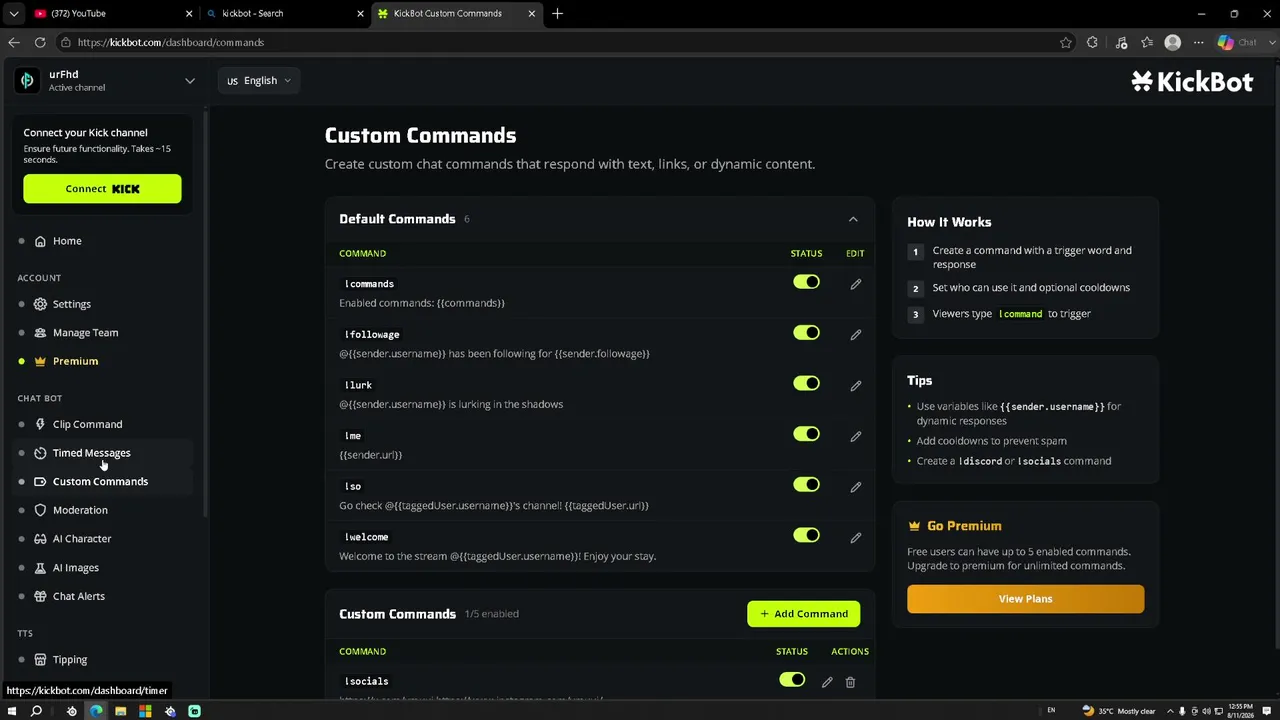
Task: Edit the !commands default command
Action: pos(855,284)
